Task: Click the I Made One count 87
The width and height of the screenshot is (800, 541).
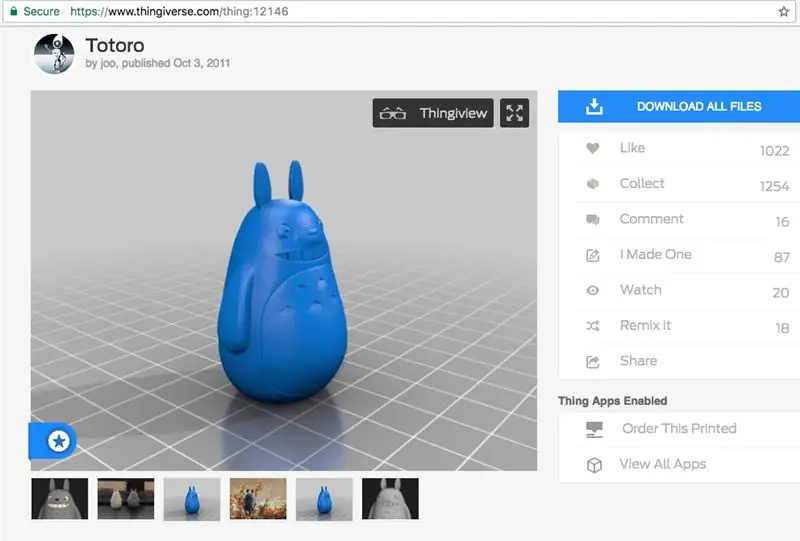Action: click(782, 257)
